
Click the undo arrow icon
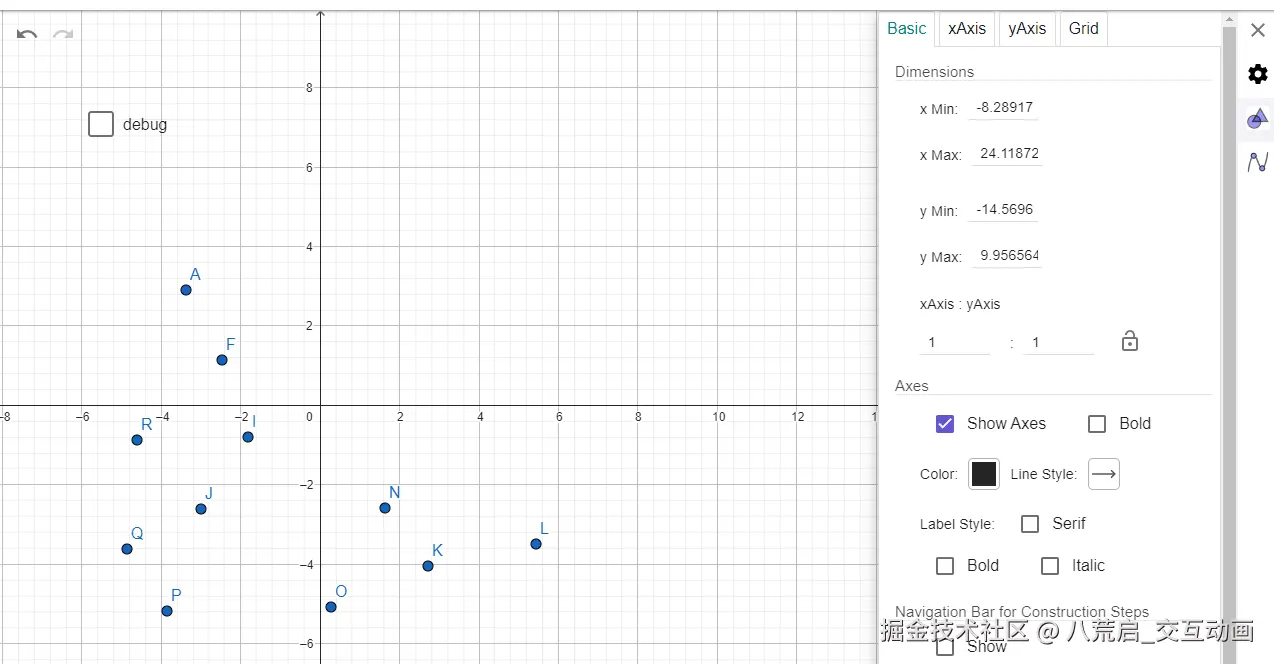[x=27, y=34]
